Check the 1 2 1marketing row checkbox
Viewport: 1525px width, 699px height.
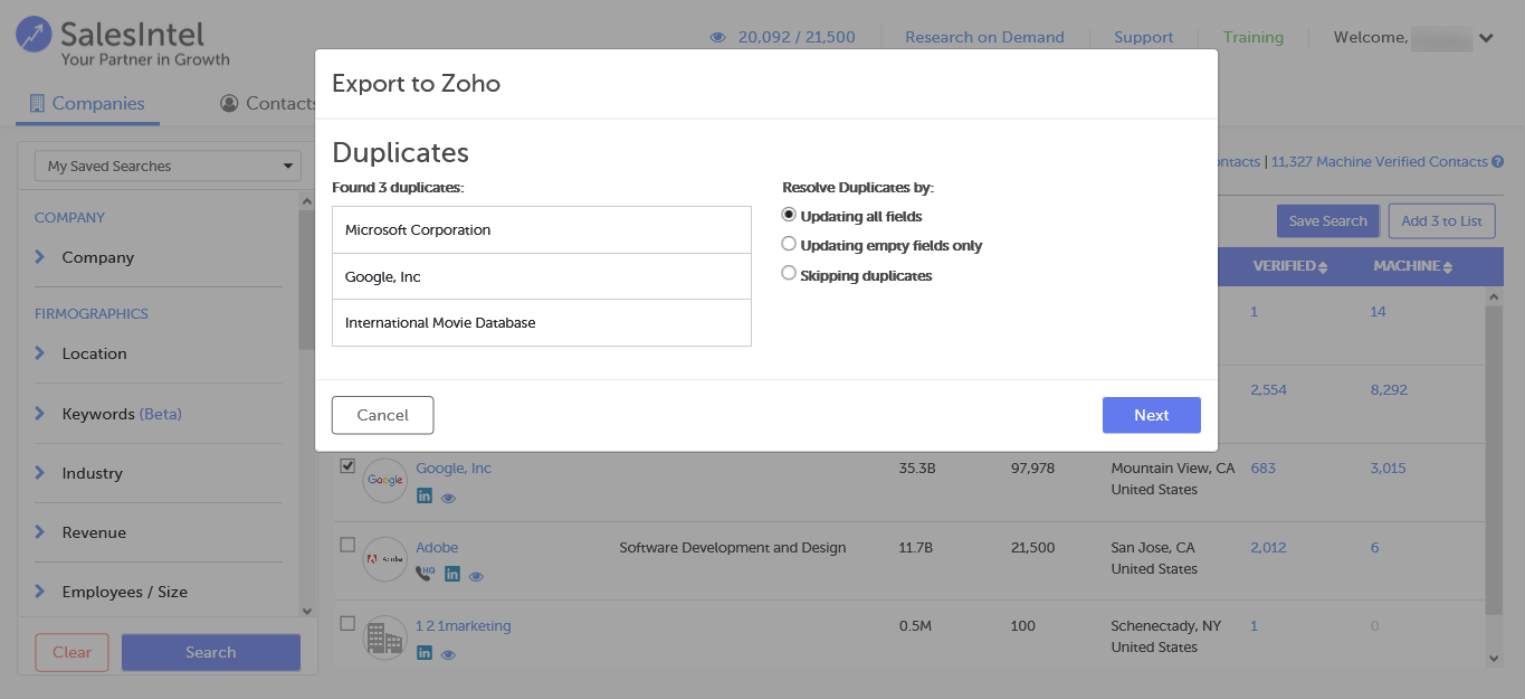(x=347, y=623)
